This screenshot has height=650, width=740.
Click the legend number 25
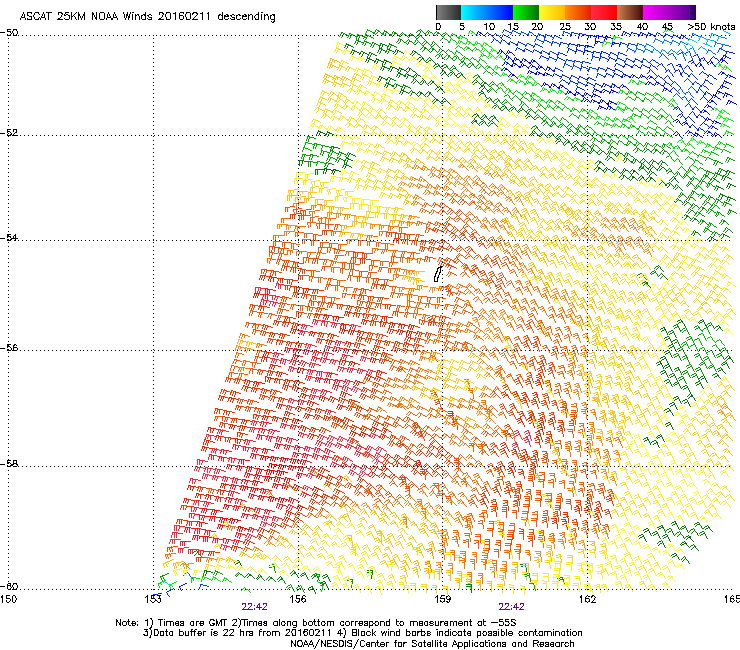565,27
